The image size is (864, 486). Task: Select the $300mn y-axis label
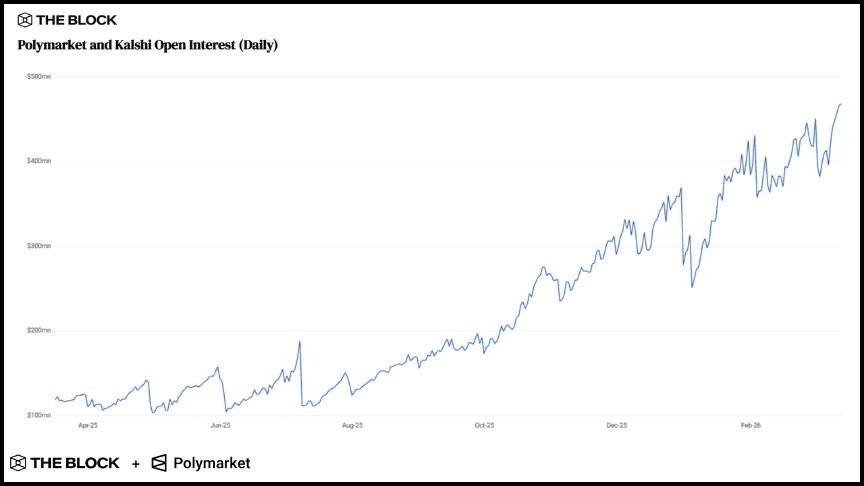point(39,246)
